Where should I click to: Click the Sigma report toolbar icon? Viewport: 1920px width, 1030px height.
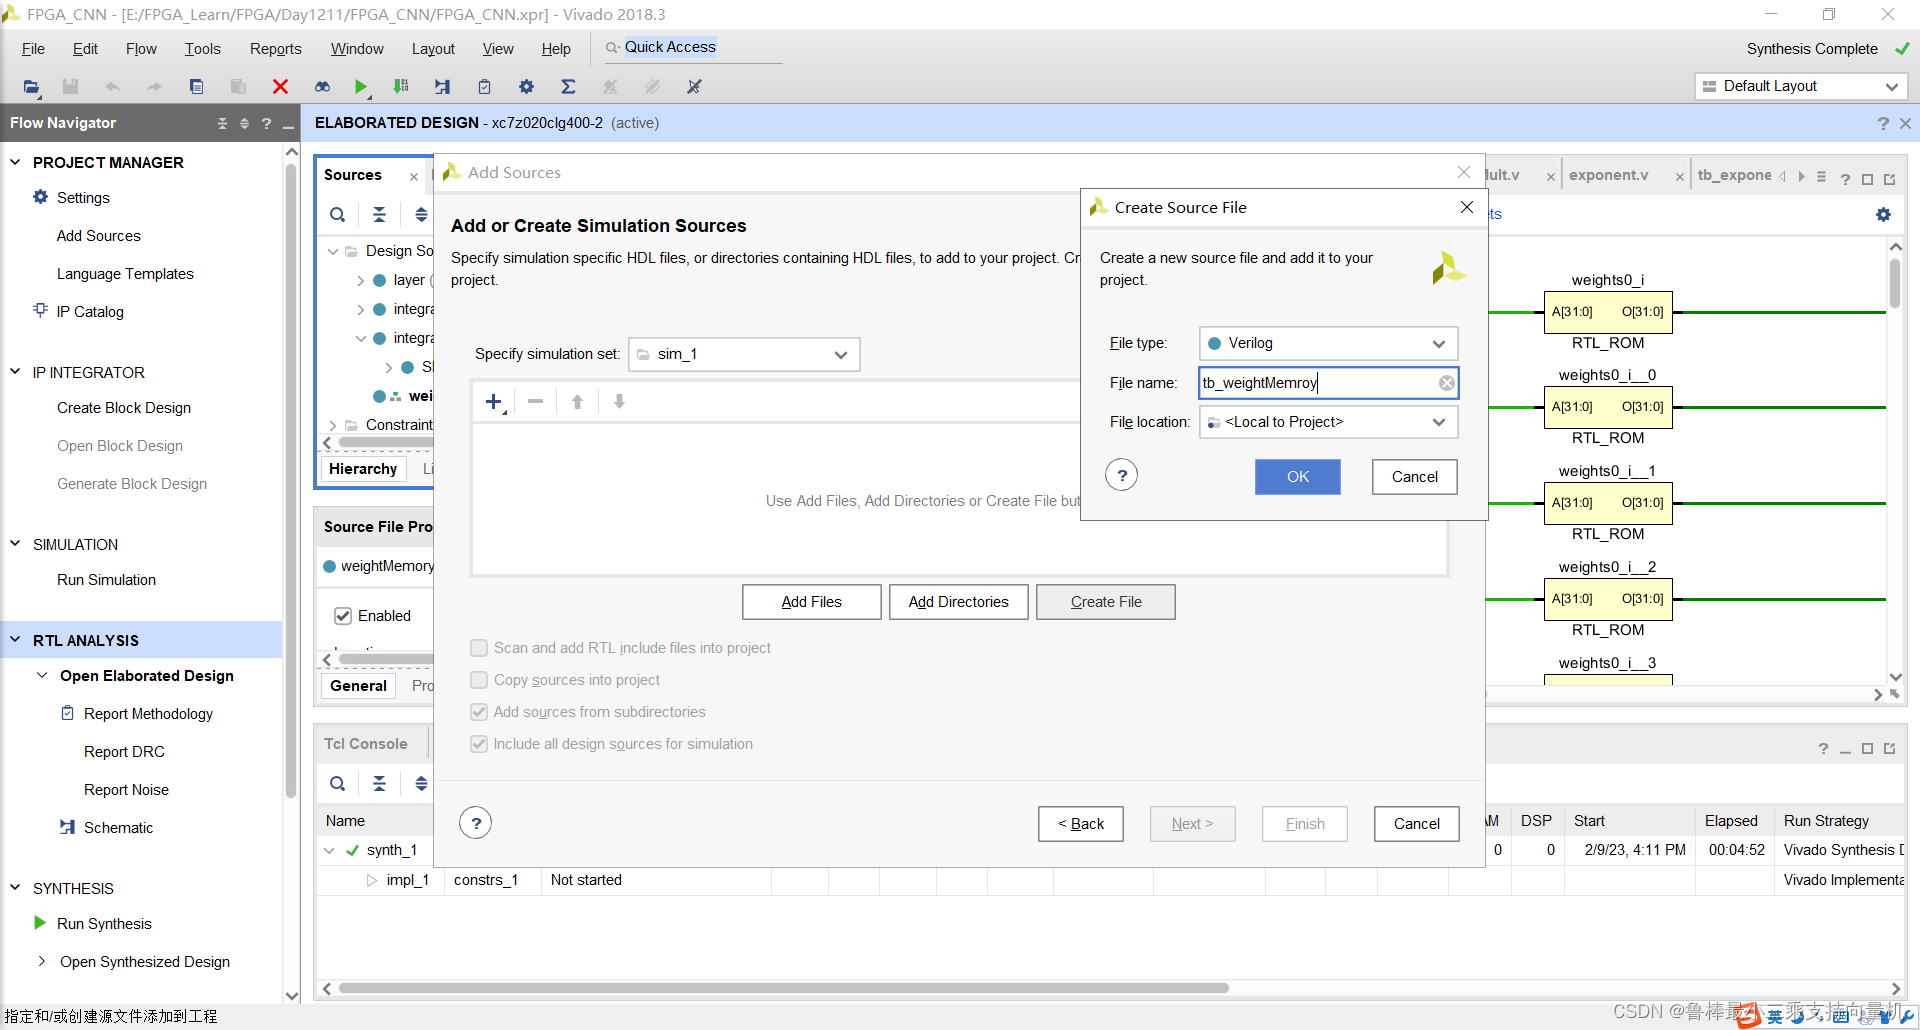(x=568, y=87)
